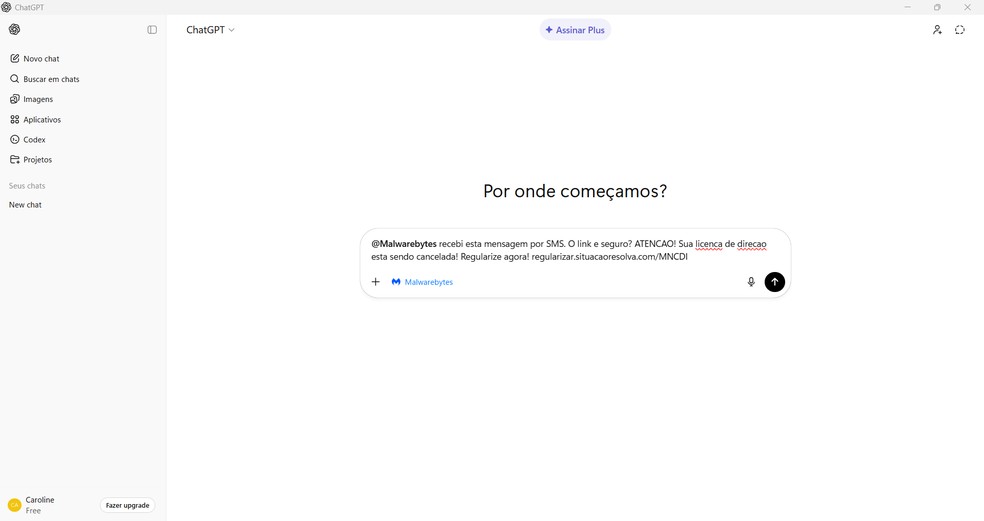Click the regularizar.situacaoresolva.com/MNCDI URL text

point(609,257)
